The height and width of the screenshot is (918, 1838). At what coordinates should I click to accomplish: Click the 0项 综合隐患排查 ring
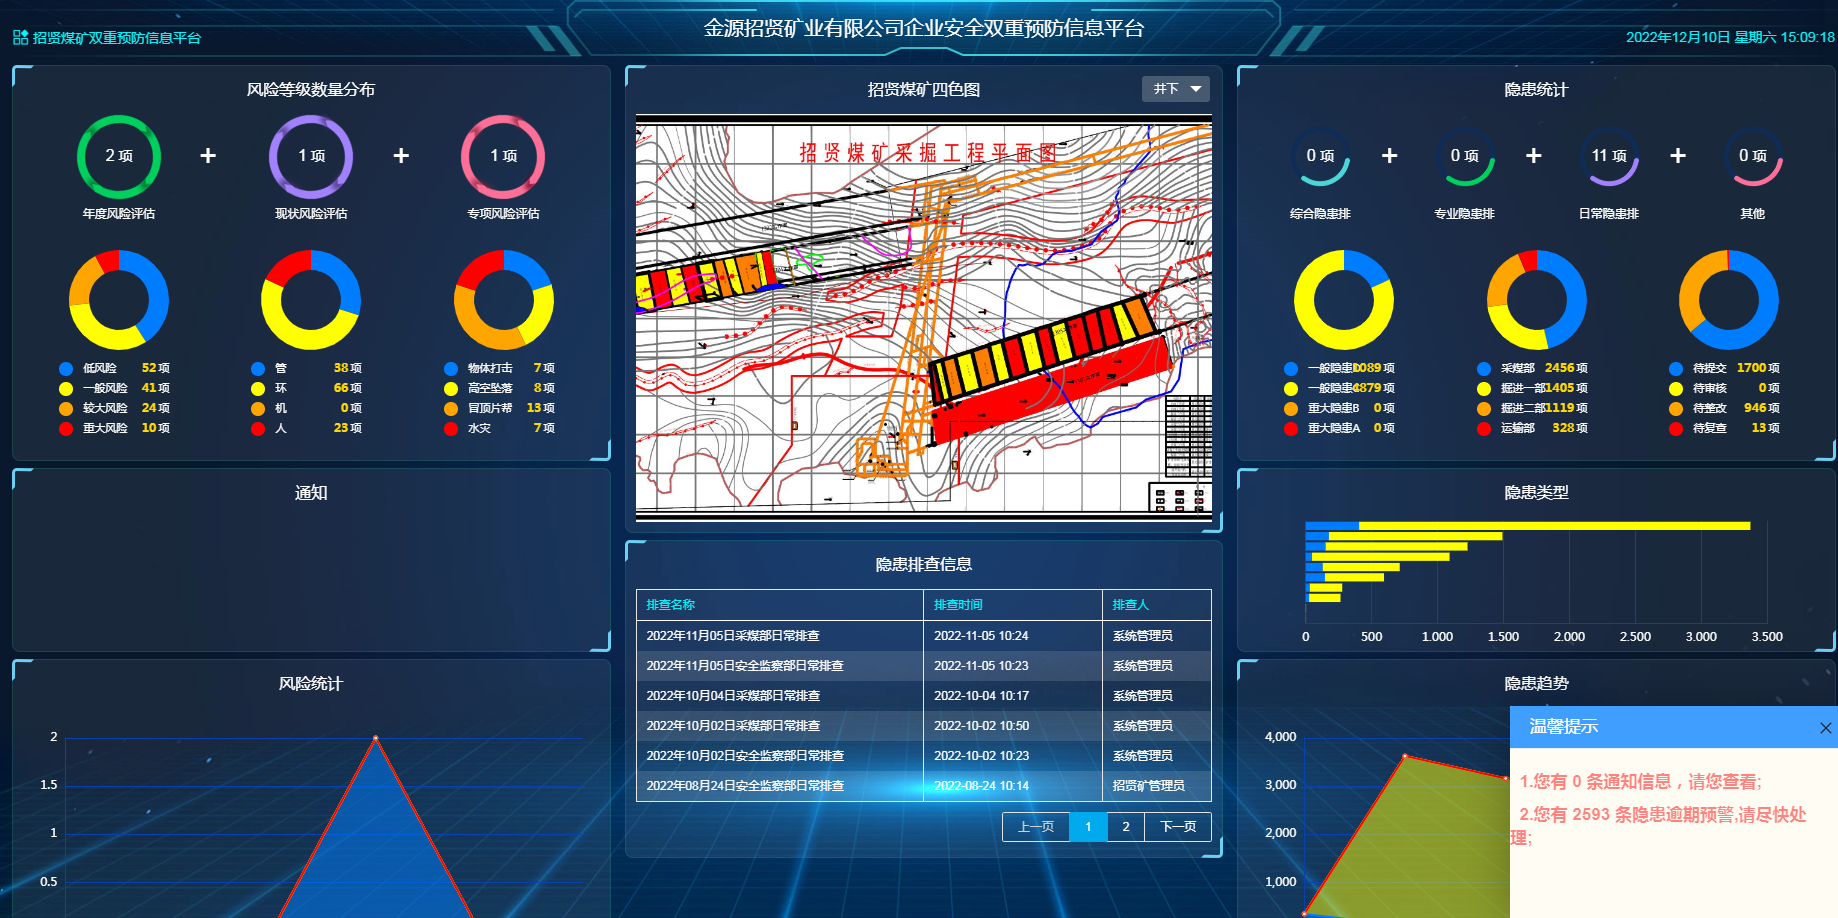coord(1319,157)
